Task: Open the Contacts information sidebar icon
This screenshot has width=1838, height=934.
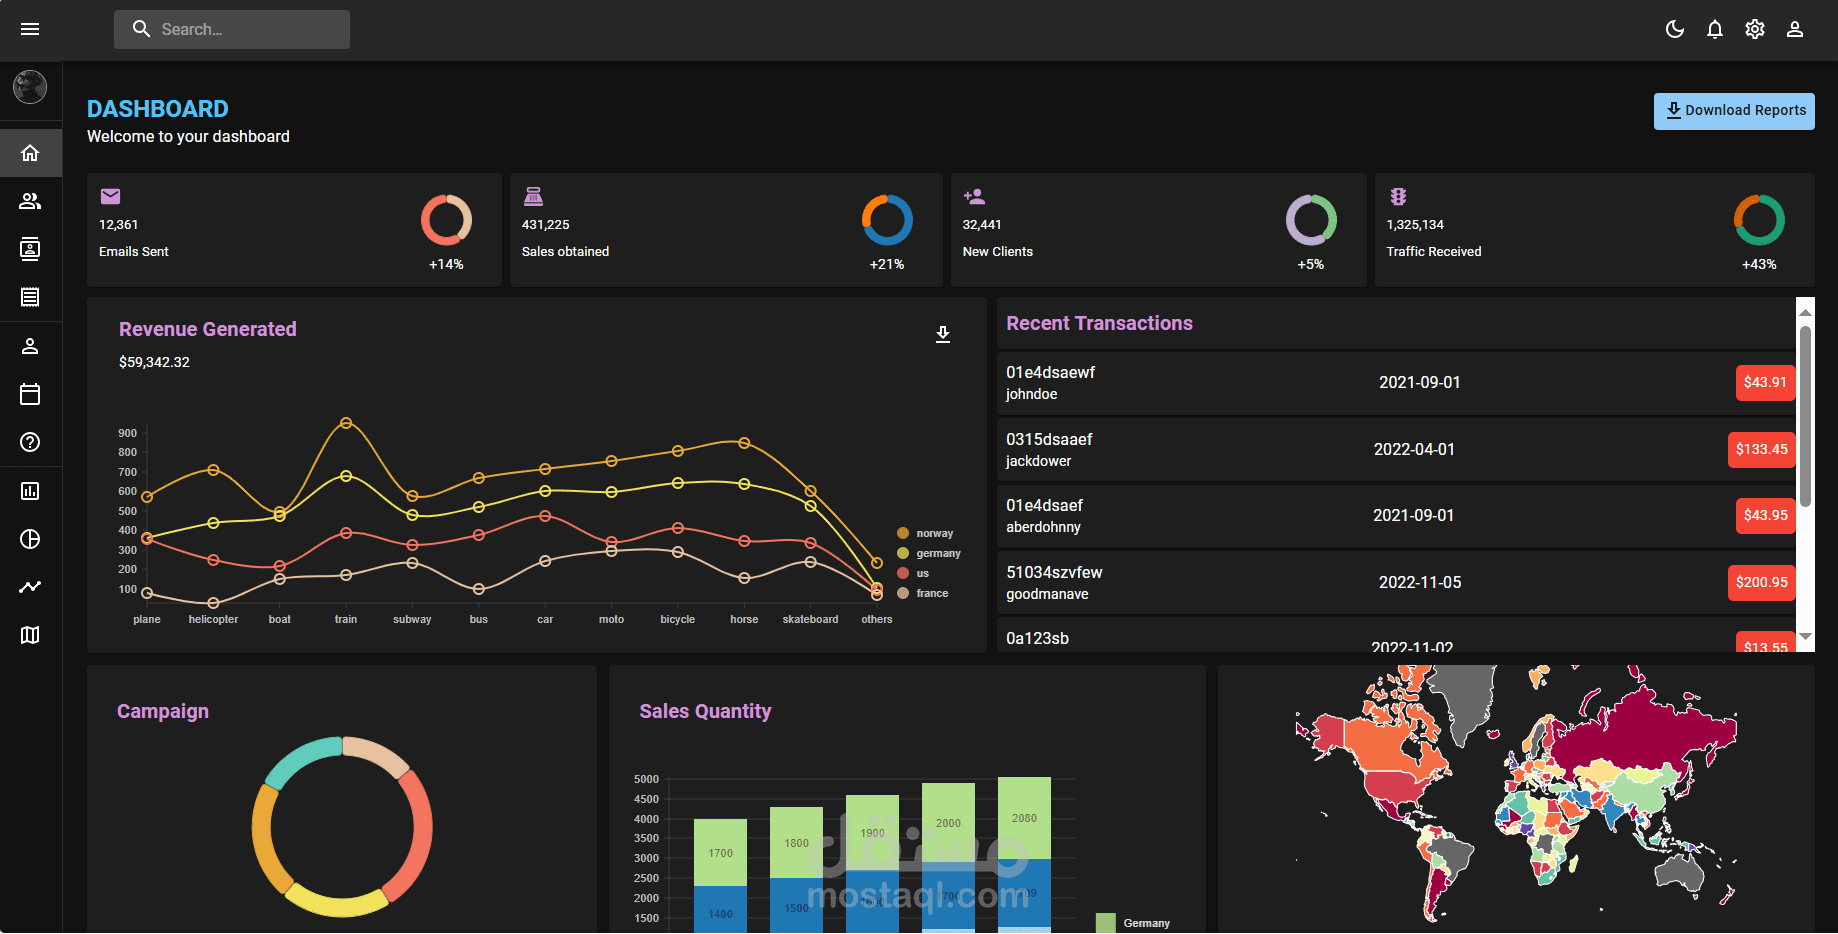Action: coord(30,249)
